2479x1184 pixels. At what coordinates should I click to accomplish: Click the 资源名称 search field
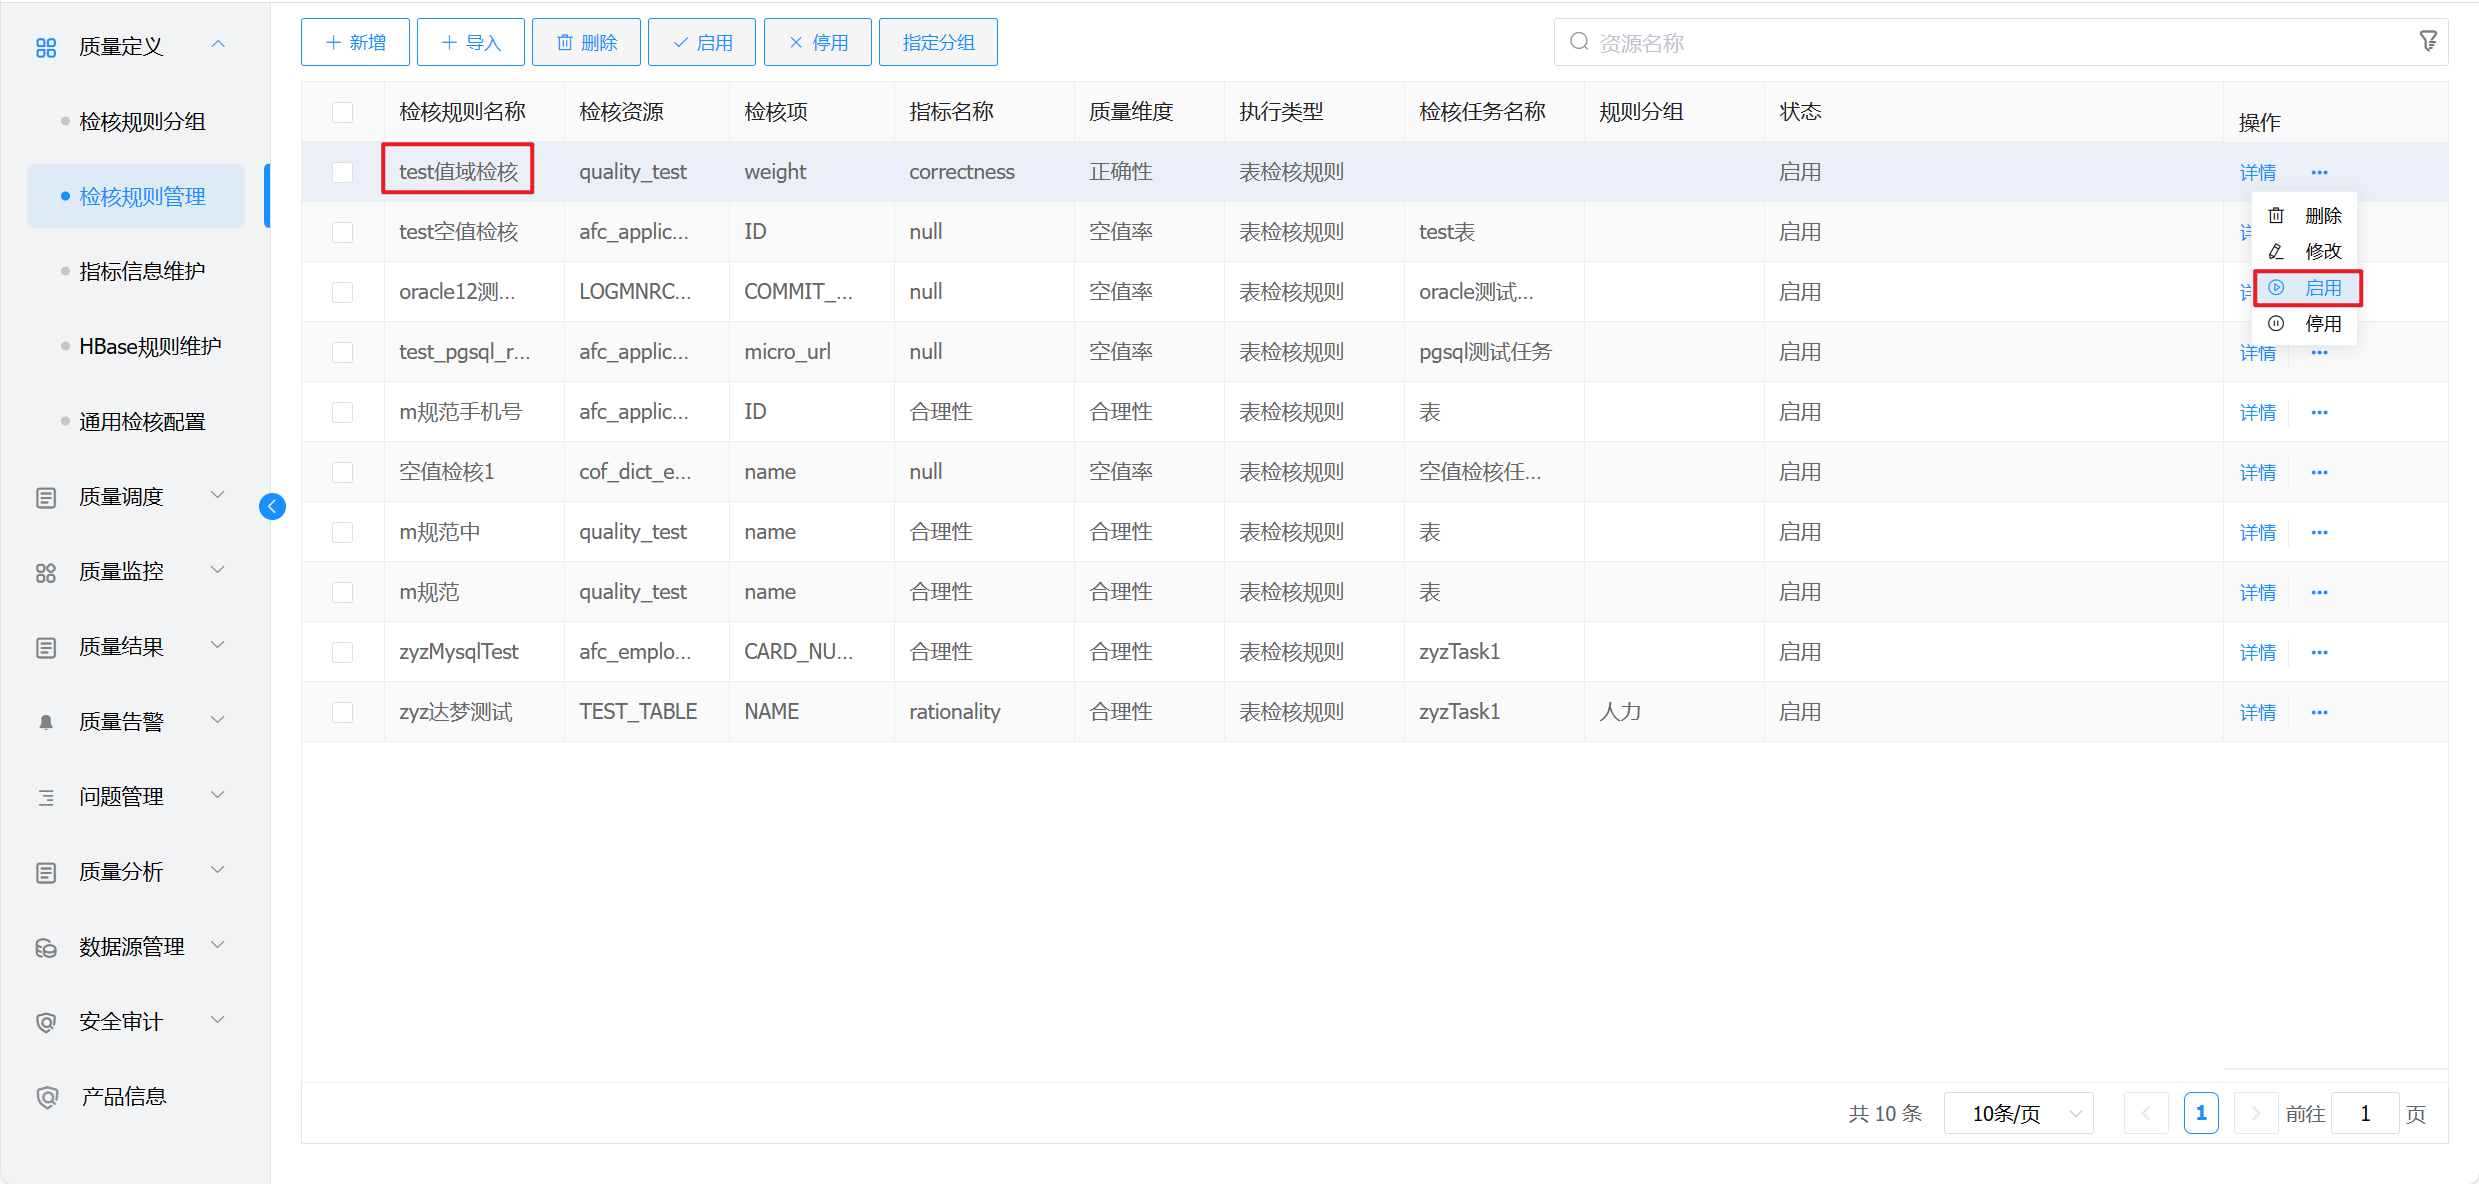coord(1990,42)
